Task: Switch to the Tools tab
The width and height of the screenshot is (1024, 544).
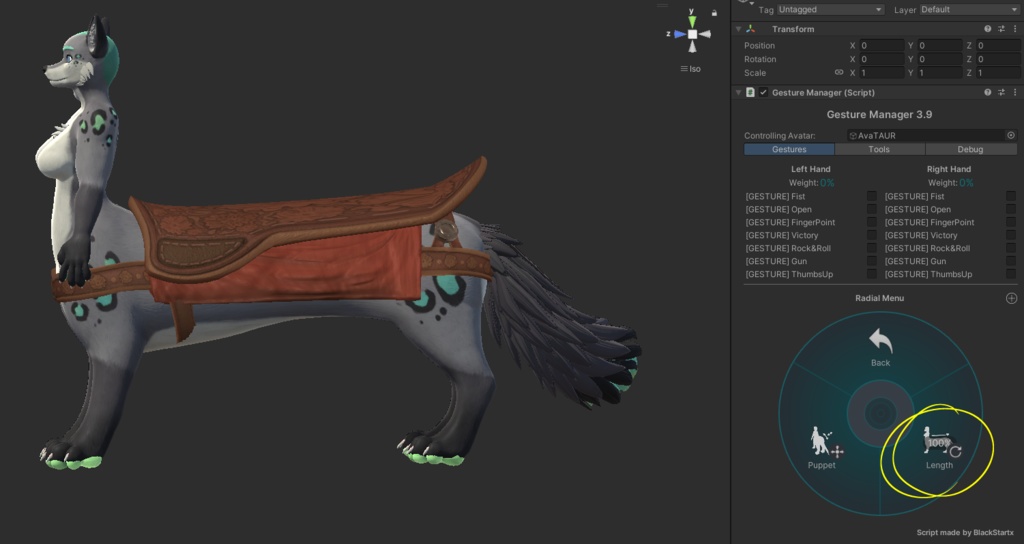Action: click(879, 149)
